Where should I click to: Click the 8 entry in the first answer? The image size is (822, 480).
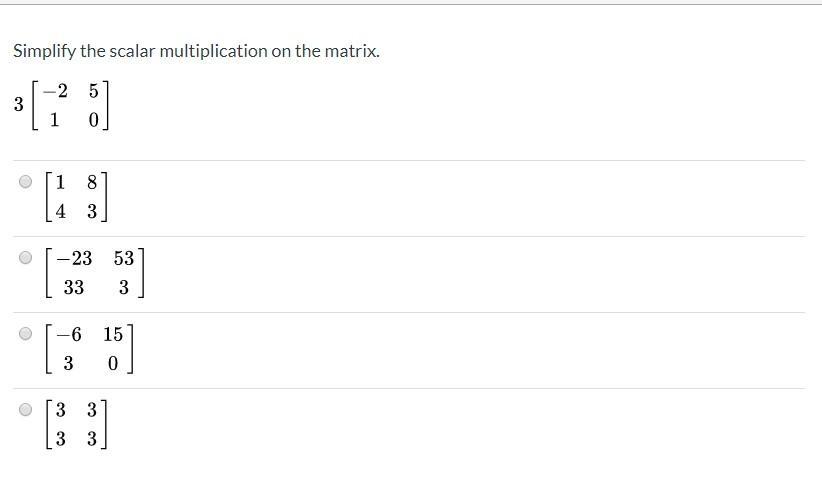pos(92,182)
